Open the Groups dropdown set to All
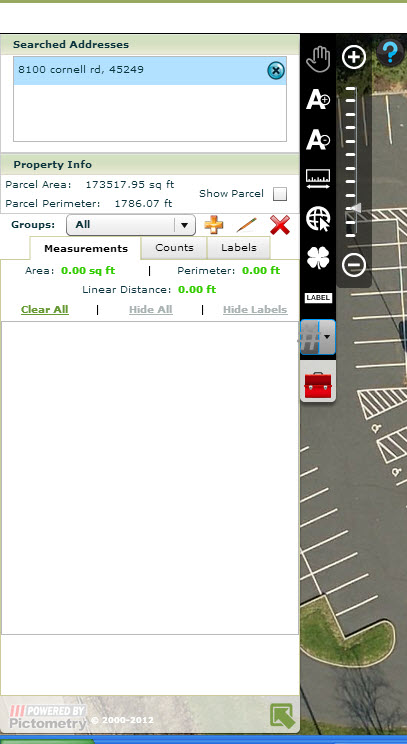The height and width of the screenshot is (744, 407). tap(131, 224)
